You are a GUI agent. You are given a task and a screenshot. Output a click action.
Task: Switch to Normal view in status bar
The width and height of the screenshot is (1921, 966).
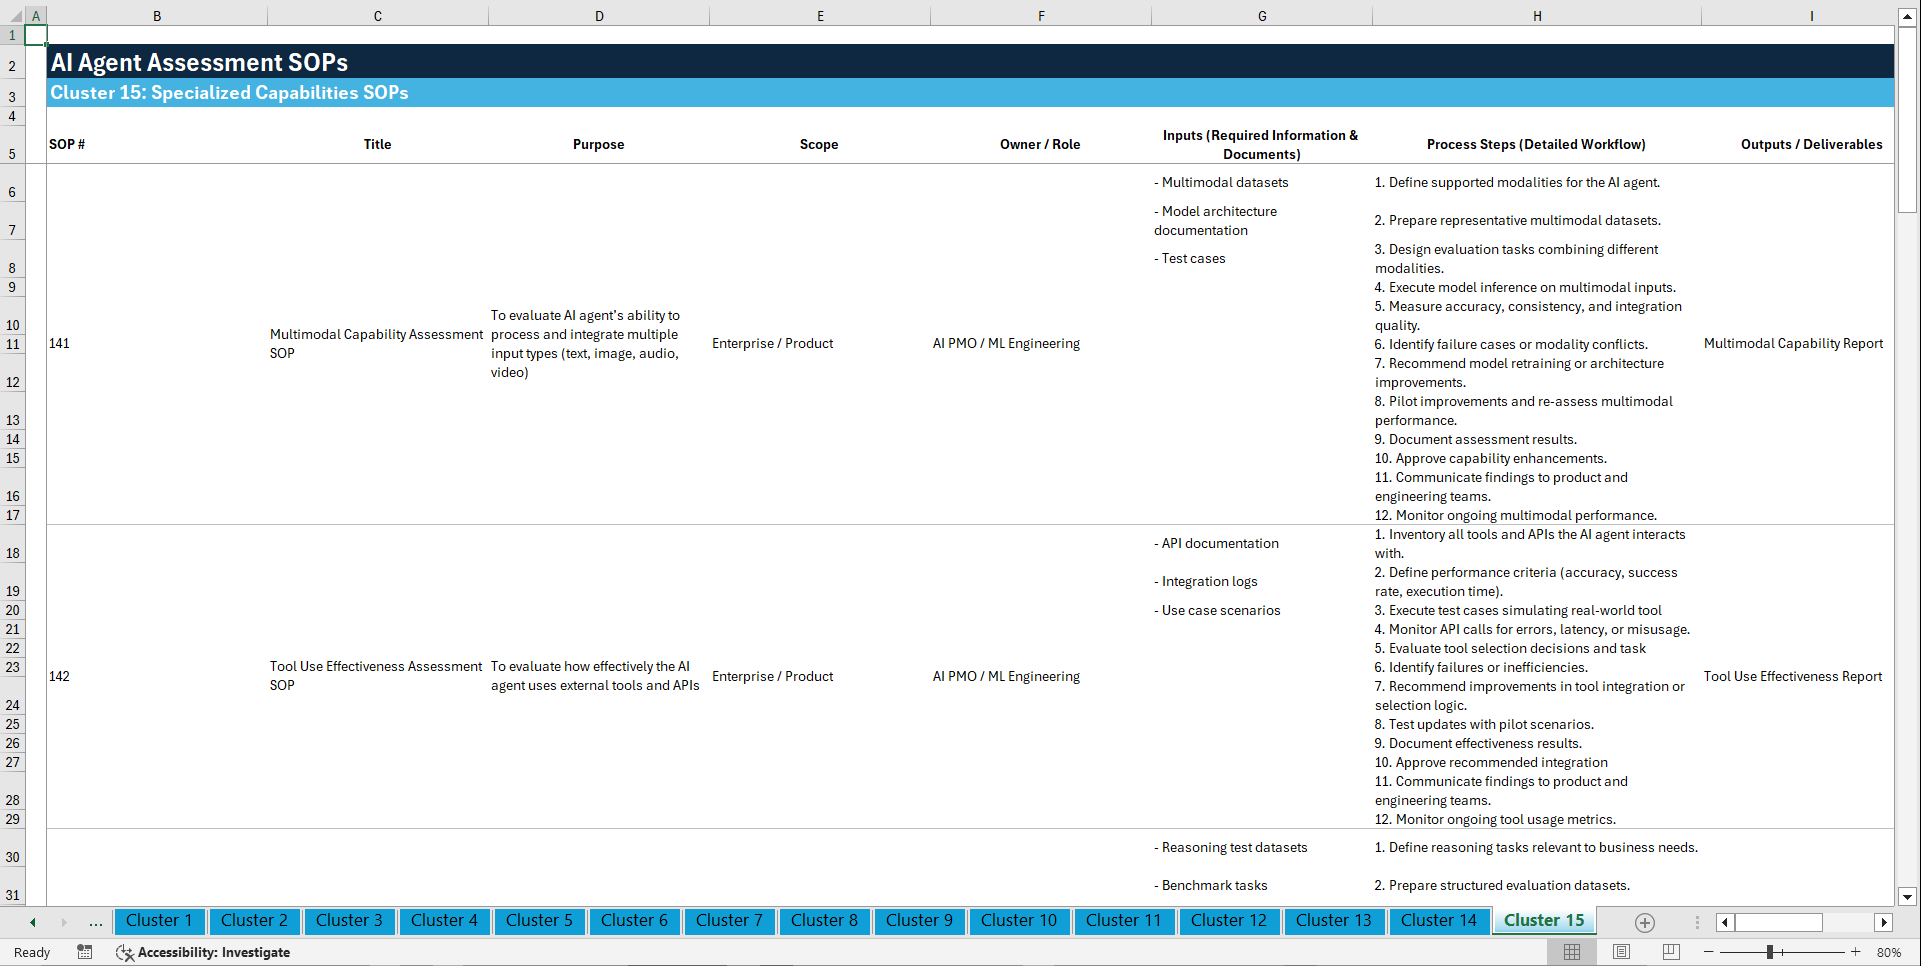1571,952
